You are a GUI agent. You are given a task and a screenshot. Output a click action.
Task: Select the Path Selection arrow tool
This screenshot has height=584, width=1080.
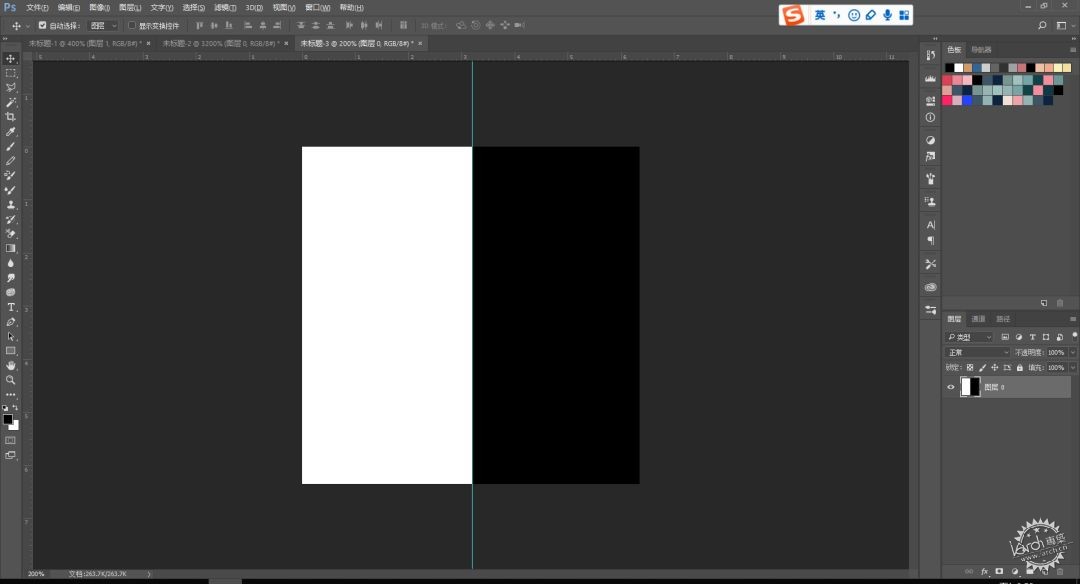[10, 336]
